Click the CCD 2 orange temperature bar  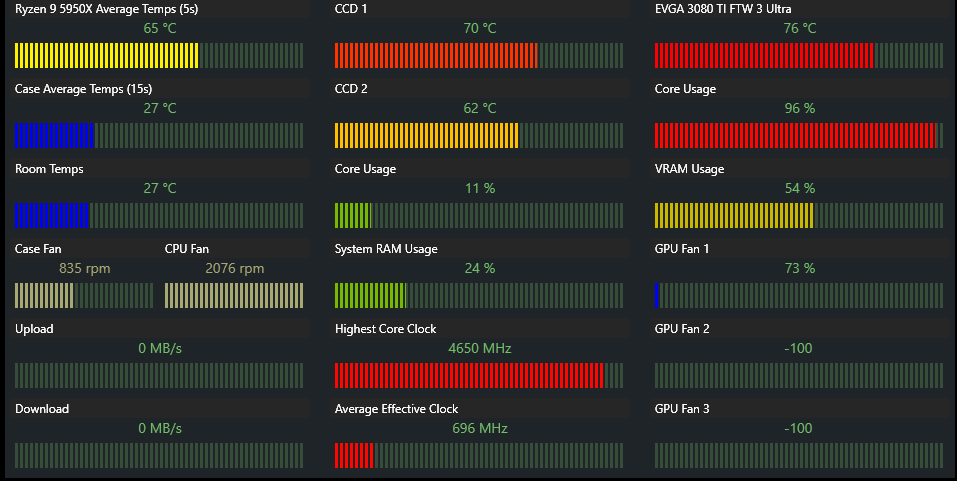[x=479, y=135]
